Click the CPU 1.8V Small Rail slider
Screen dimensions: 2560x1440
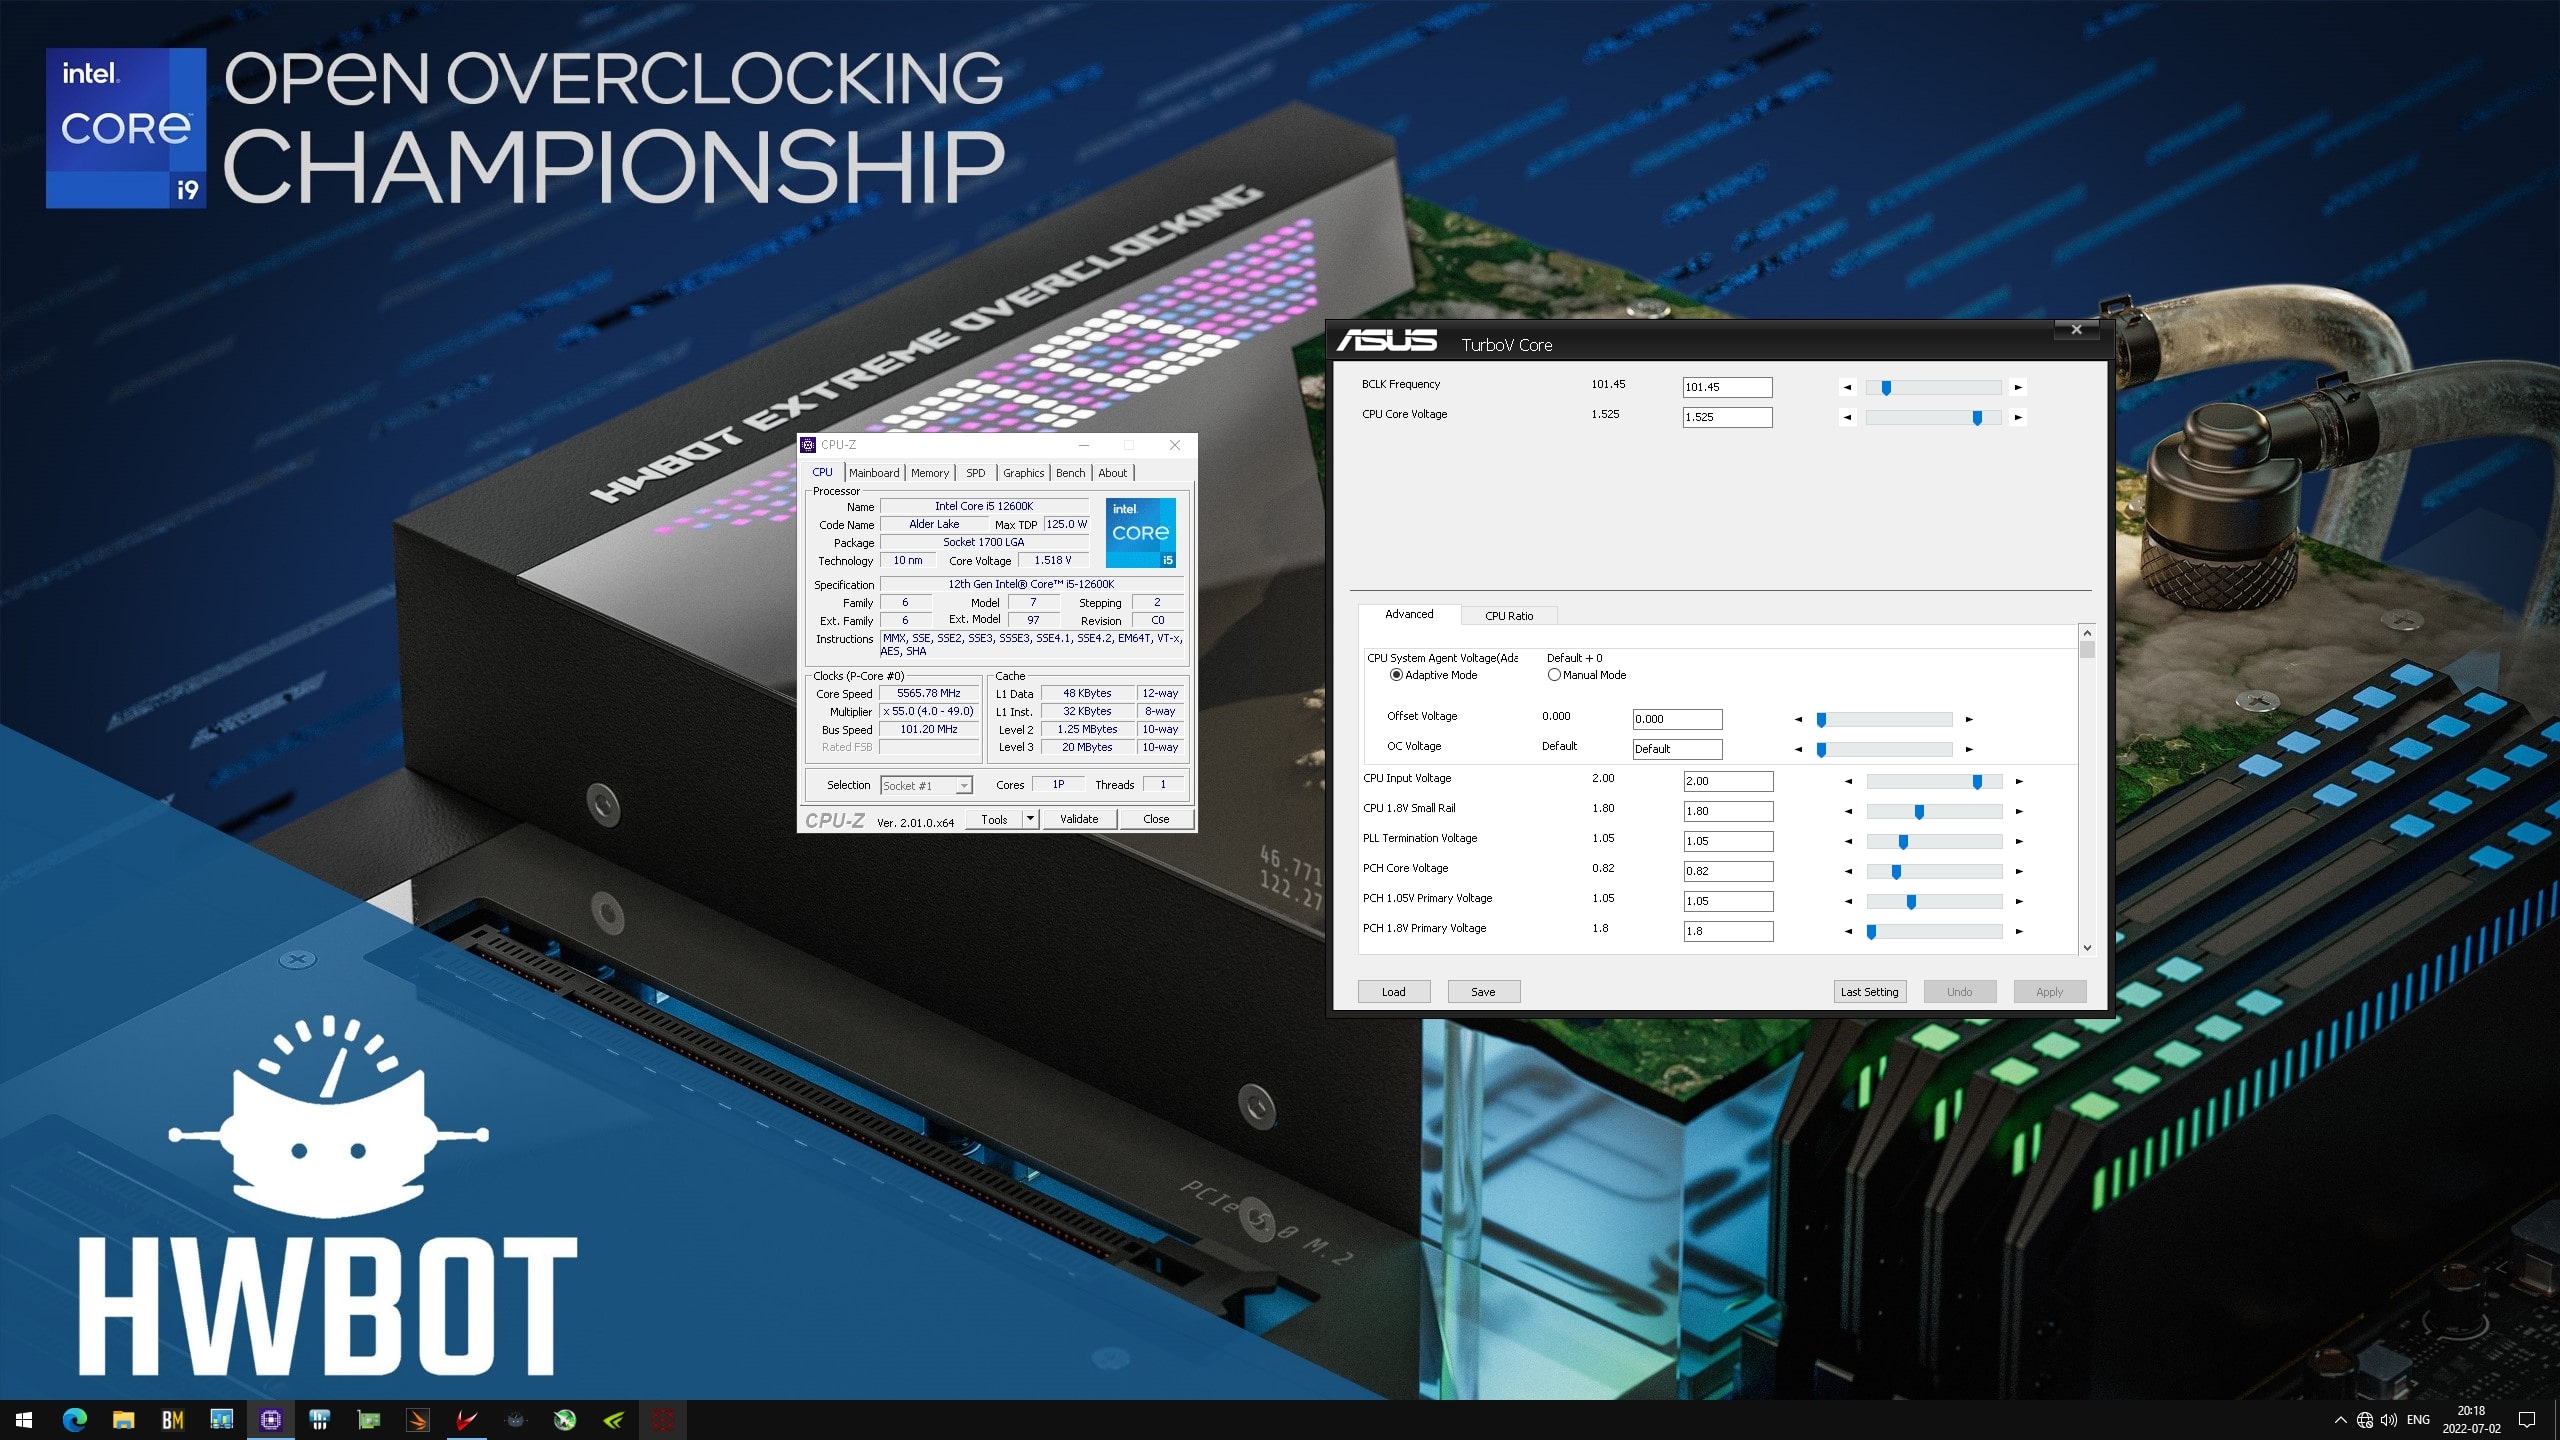pos(1934,811)
